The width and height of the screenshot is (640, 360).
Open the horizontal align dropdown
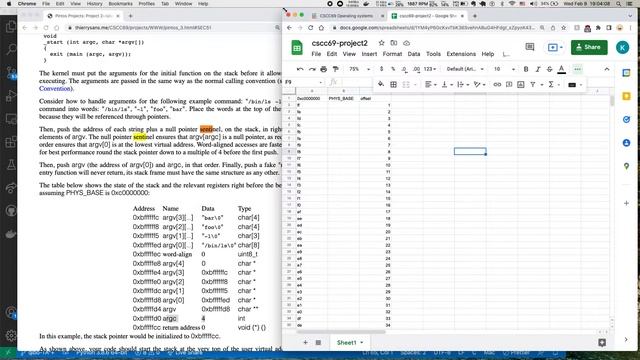pyautogui.click(x=430, y=84)
